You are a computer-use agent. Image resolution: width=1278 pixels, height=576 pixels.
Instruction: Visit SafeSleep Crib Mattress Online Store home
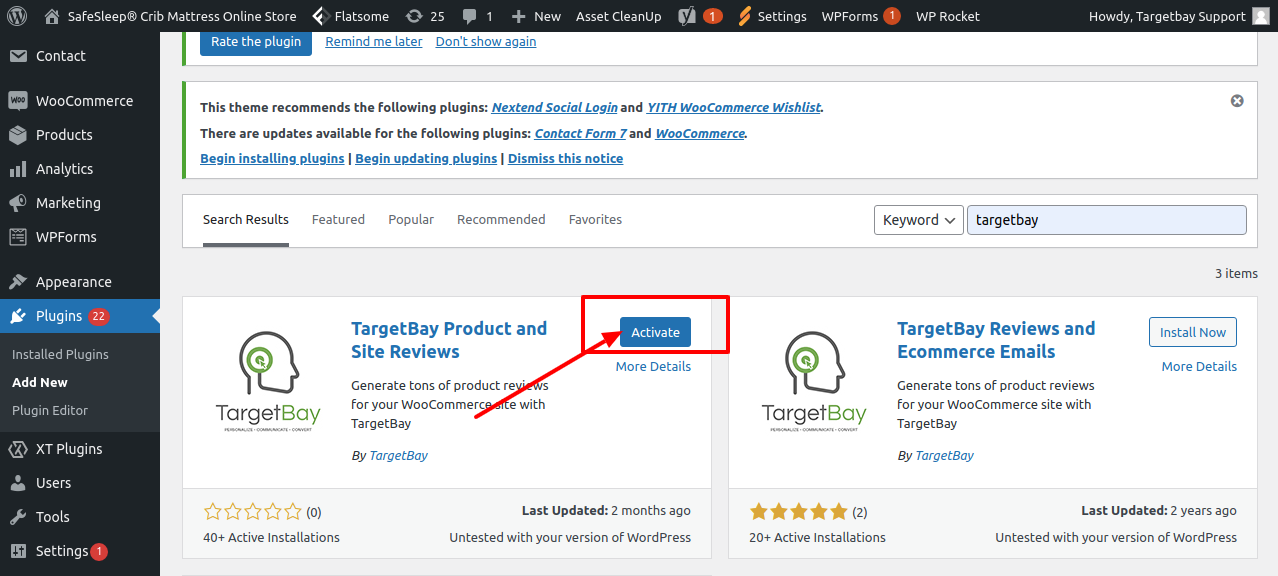(x=171, y=16)
